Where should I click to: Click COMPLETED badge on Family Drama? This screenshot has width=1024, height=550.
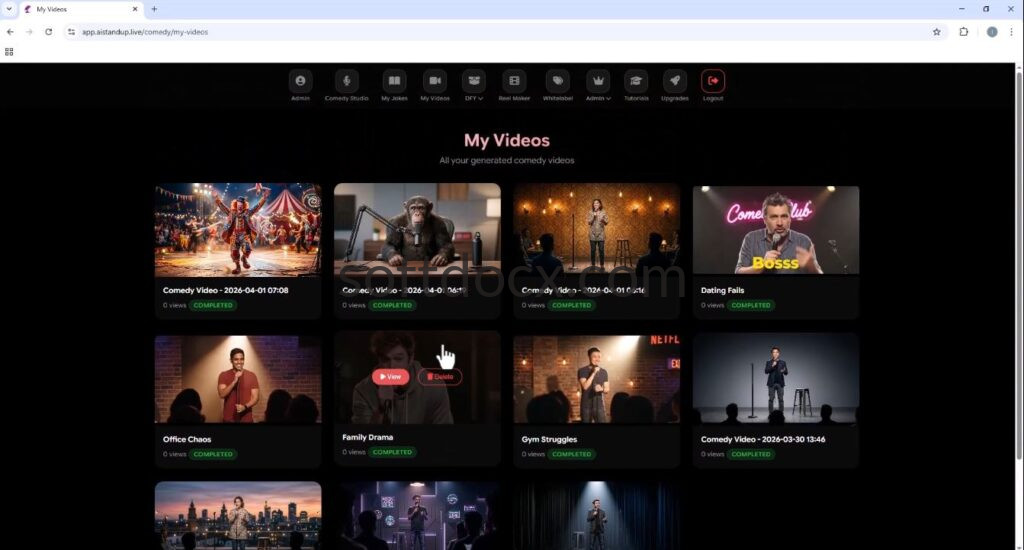pyautogui.click(x=392, y=452)
